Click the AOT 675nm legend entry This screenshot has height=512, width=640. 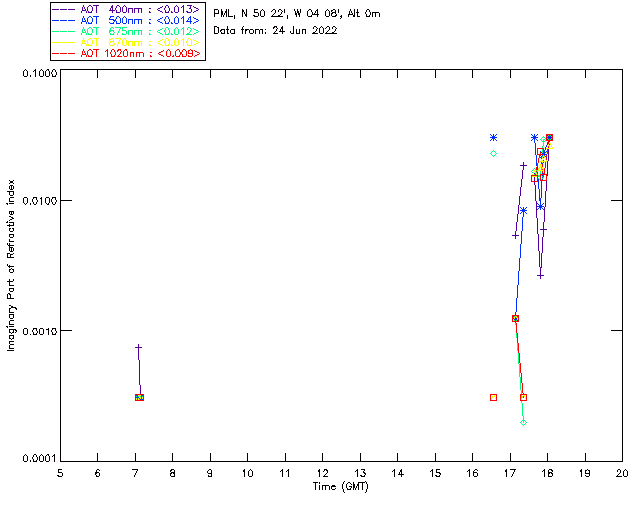pos(127,31)
